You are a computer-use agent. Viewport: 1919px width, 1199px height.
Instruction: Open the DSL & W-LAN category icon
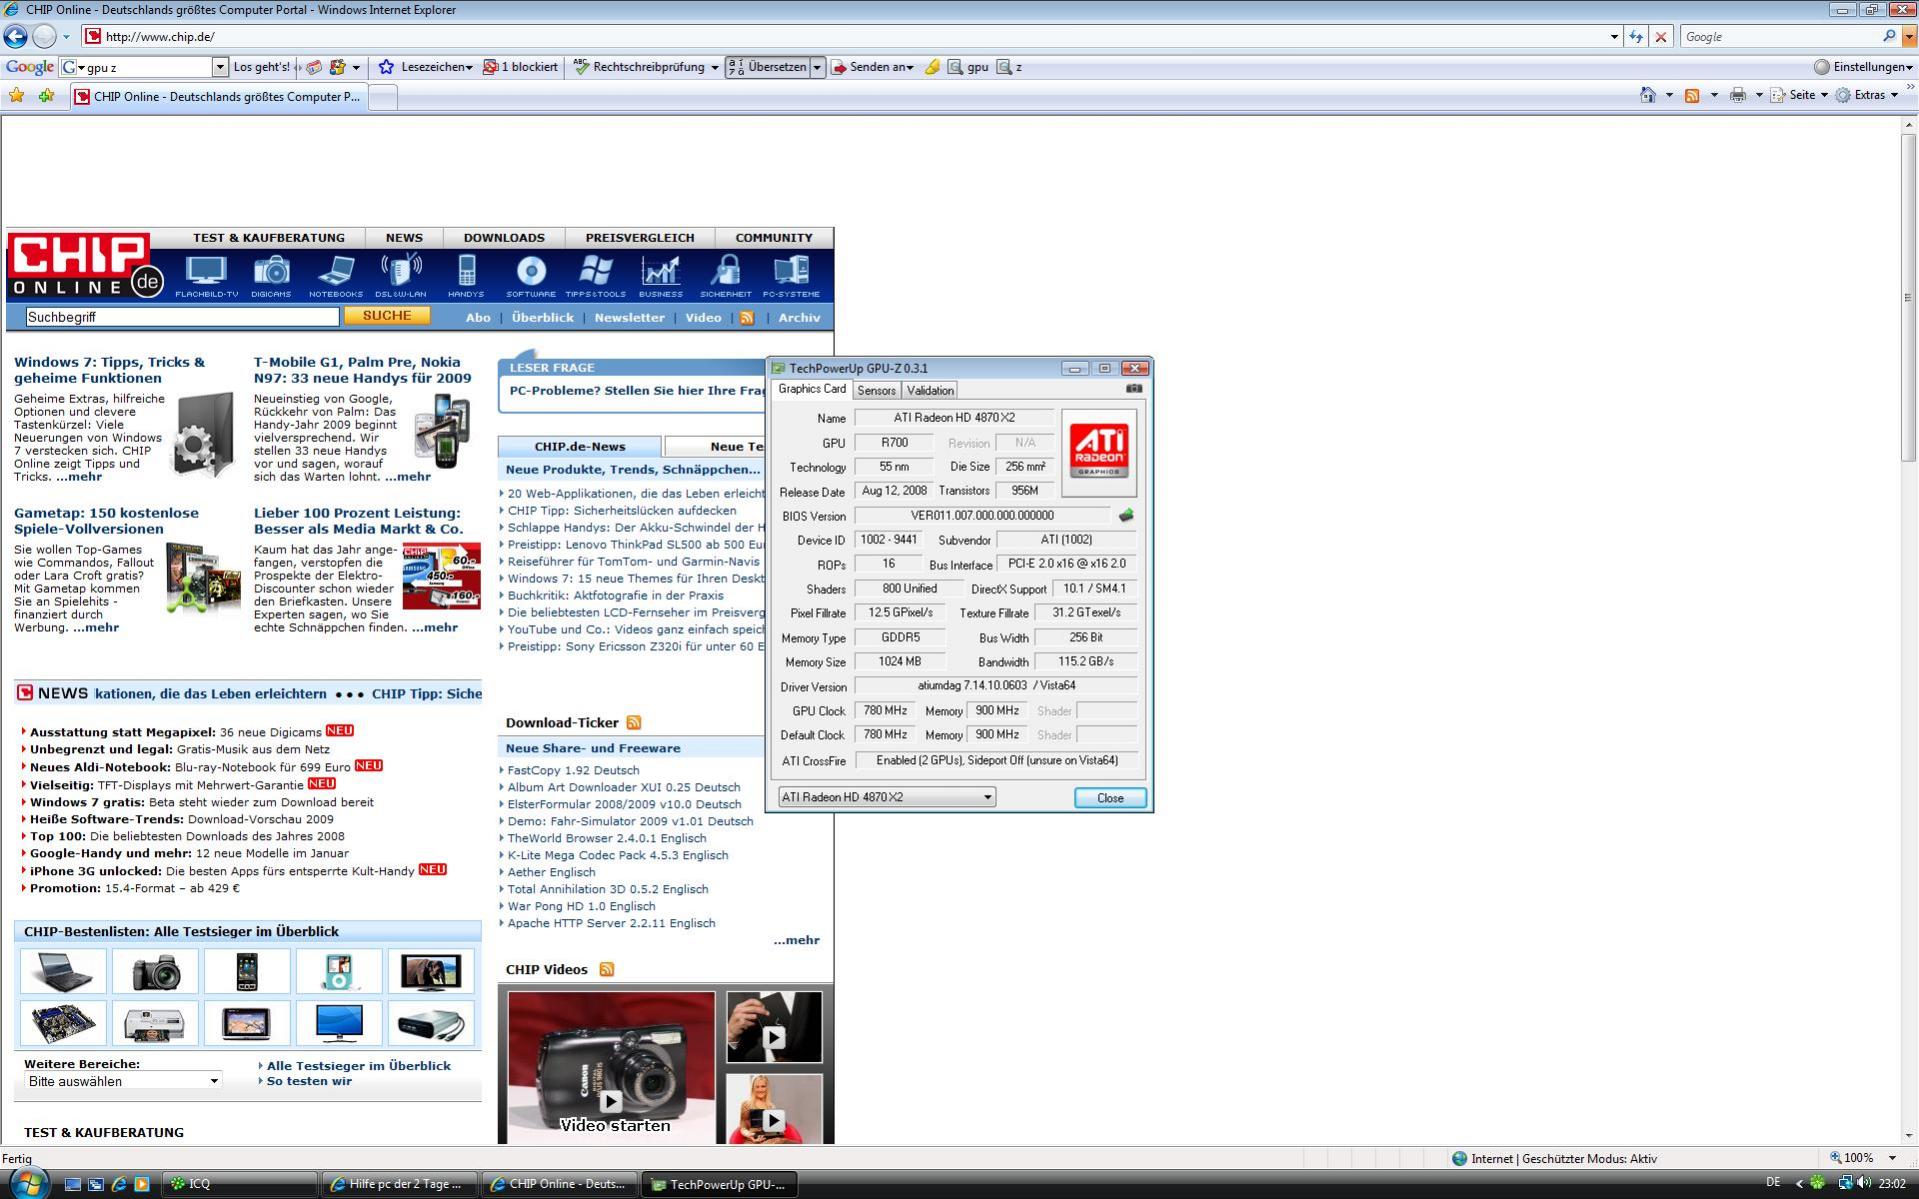point(401,276)
